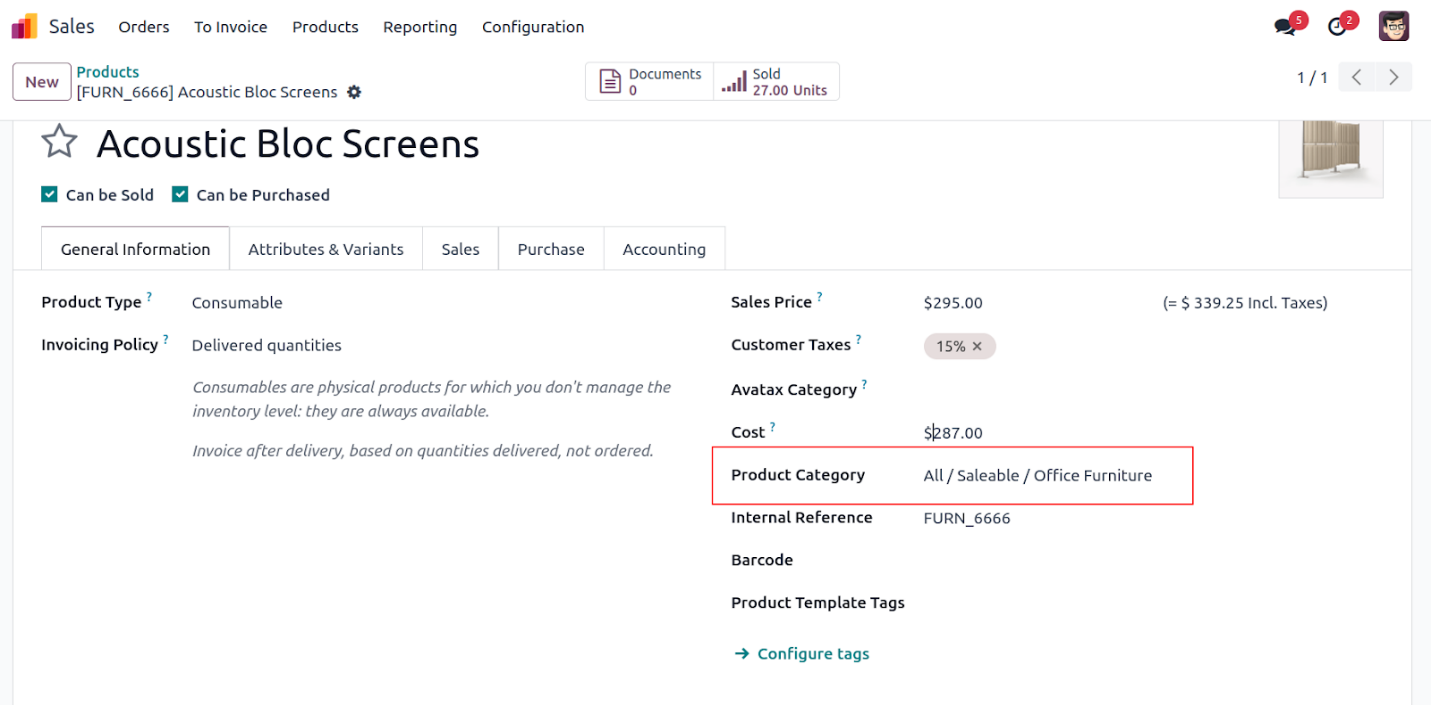Click the Odoo Sales app logo icon
The image size is (1431, 705).
click(24, 27)
